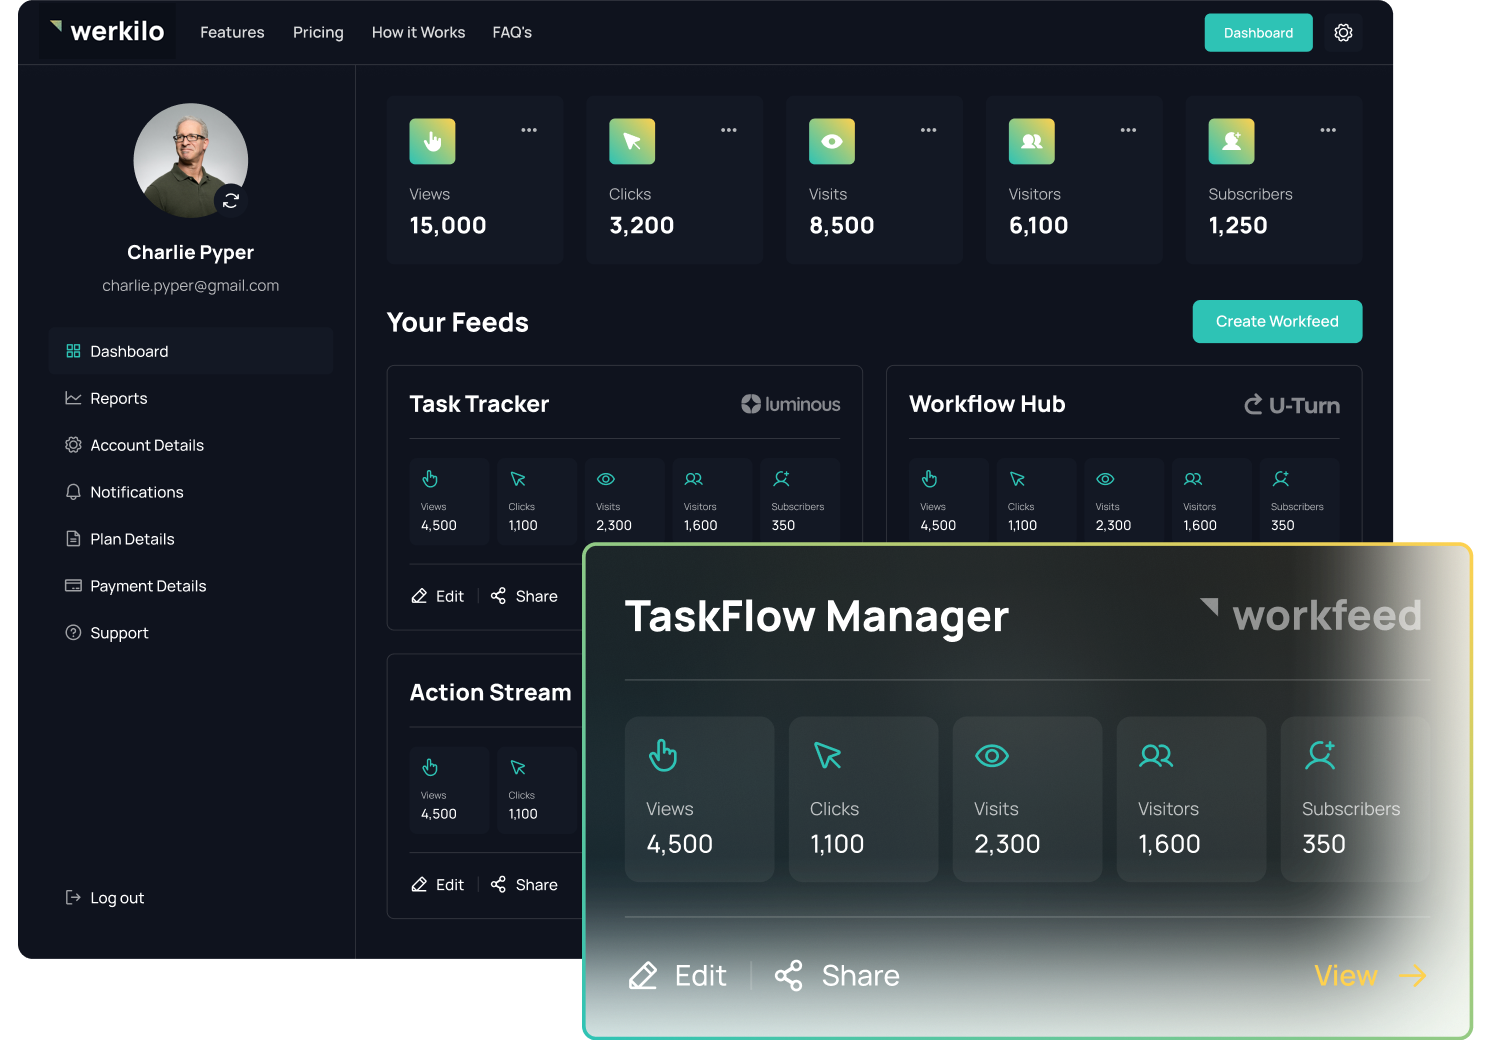Screen dimensions: 1492x1040
Task: Click the luminous logo on Task Tracker
Action: (790, 404)
